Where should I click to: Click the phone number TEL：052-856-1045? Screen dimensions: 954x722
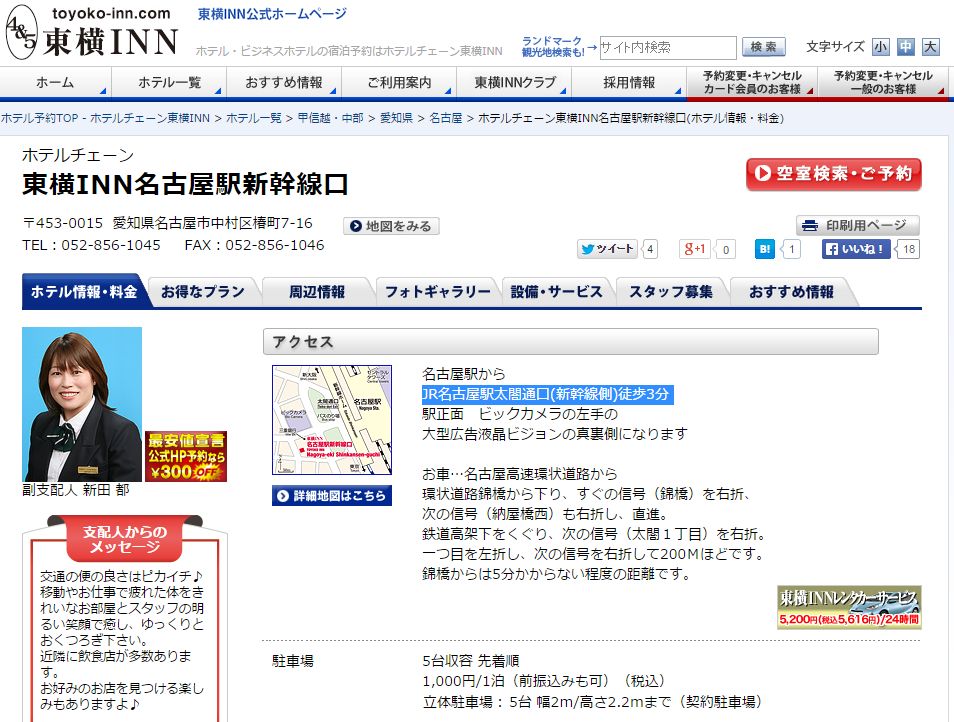(91, 245)
